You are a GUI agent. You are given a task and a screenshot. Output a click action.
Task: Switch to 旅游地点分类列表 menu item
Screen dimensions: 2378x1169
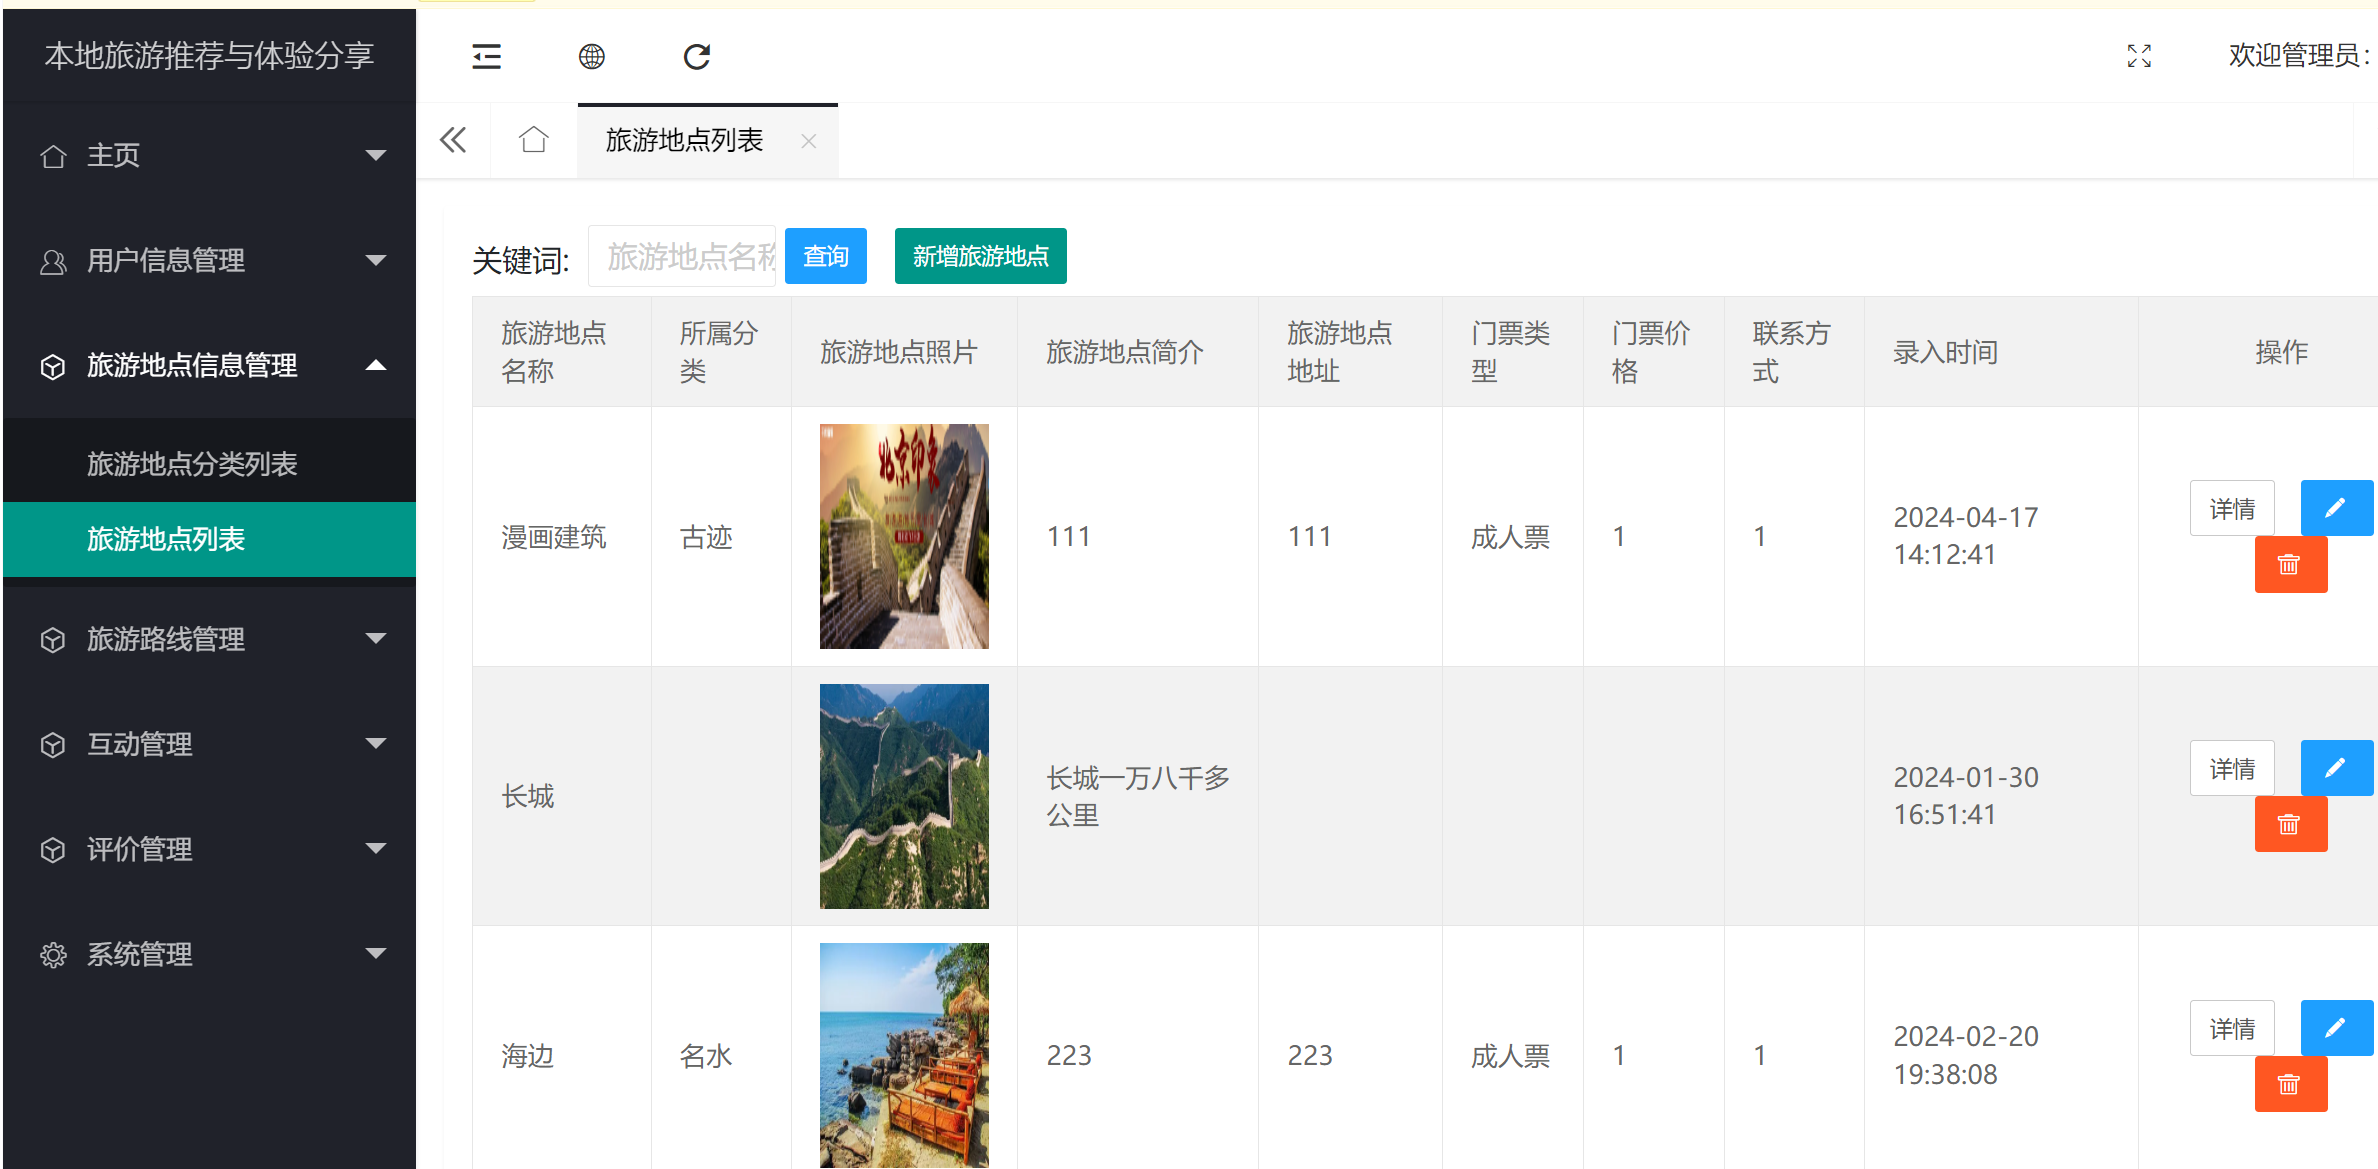point(191,462)
